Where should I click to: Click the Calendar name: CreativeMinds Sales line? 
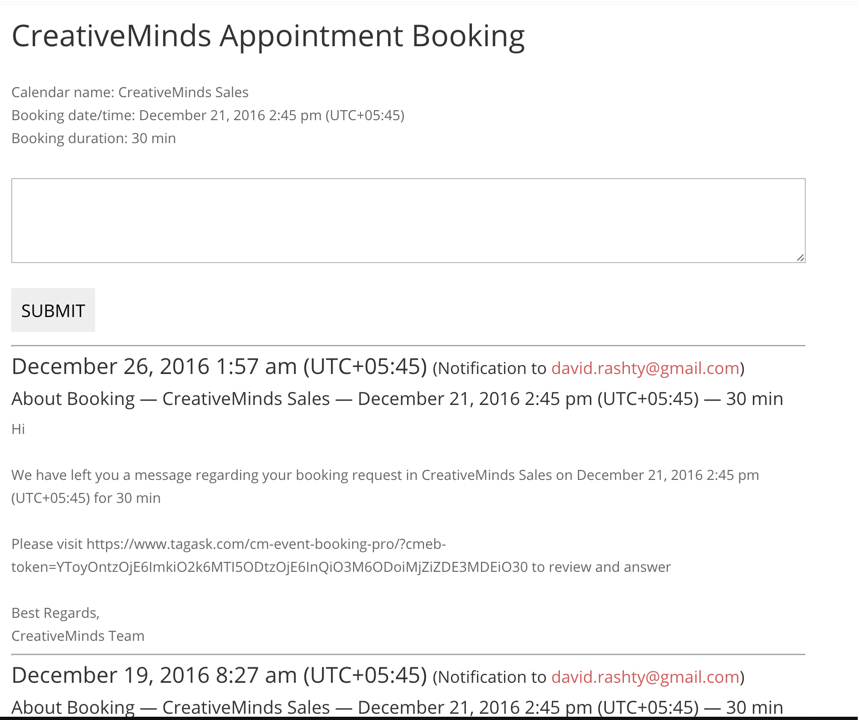[x=130, y=92]
